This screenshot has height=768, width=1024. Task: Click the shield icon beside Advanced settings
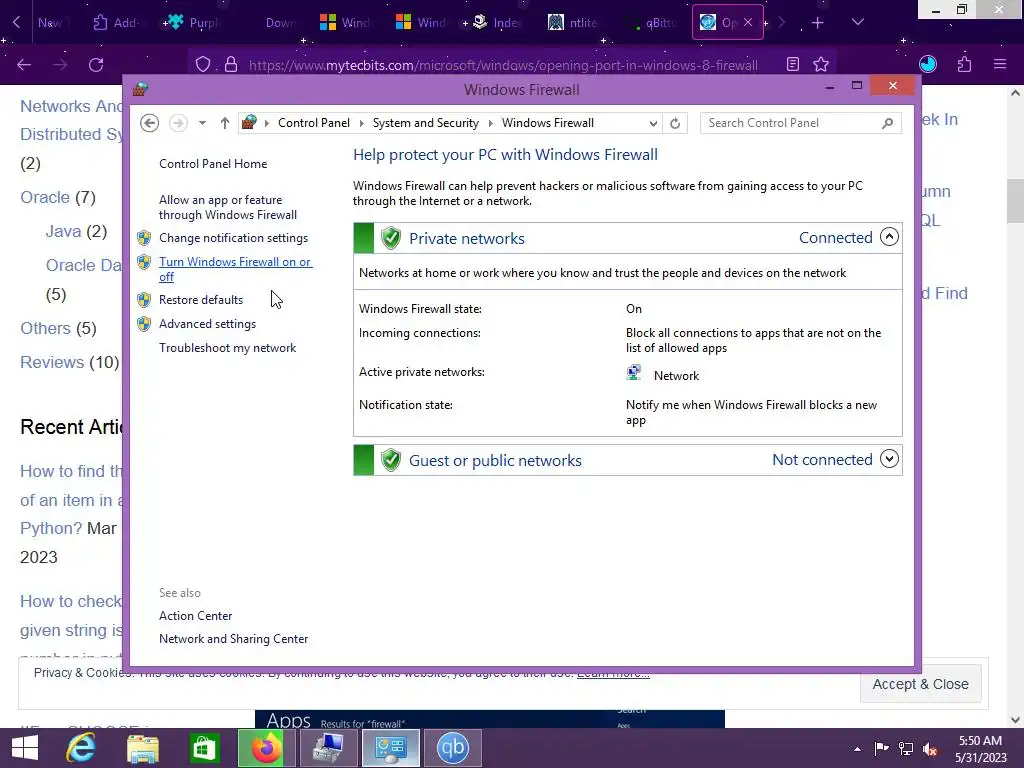click(144, 324)
